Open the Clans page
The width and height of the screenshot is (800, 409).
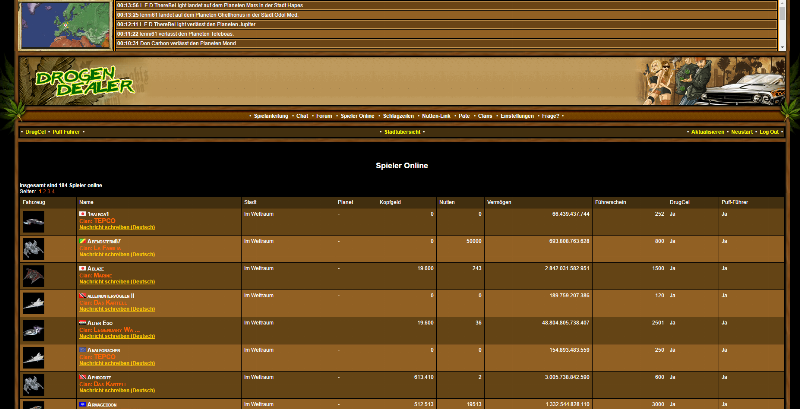(485, 116)
